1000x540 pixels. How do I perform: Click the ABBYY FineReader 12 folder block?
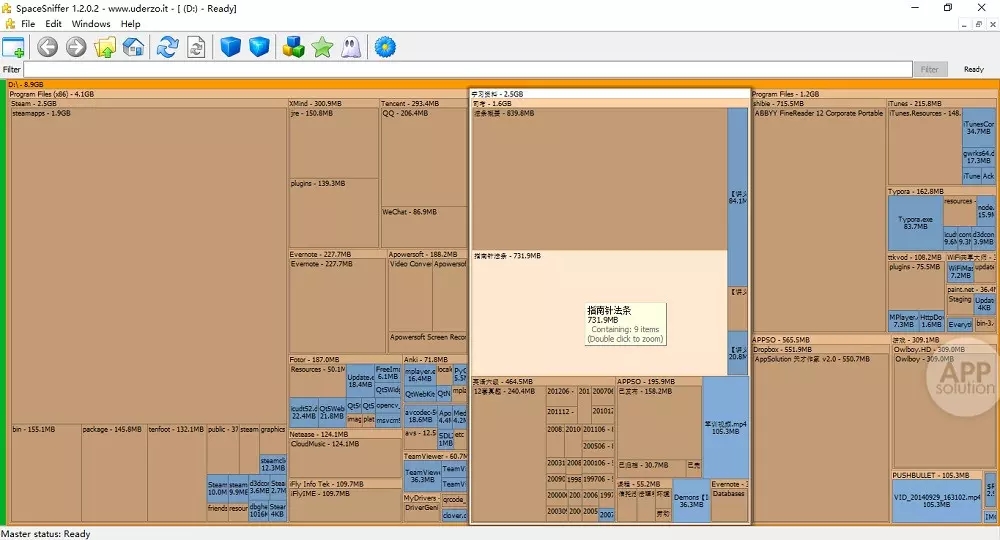click(x=818, y=220)
